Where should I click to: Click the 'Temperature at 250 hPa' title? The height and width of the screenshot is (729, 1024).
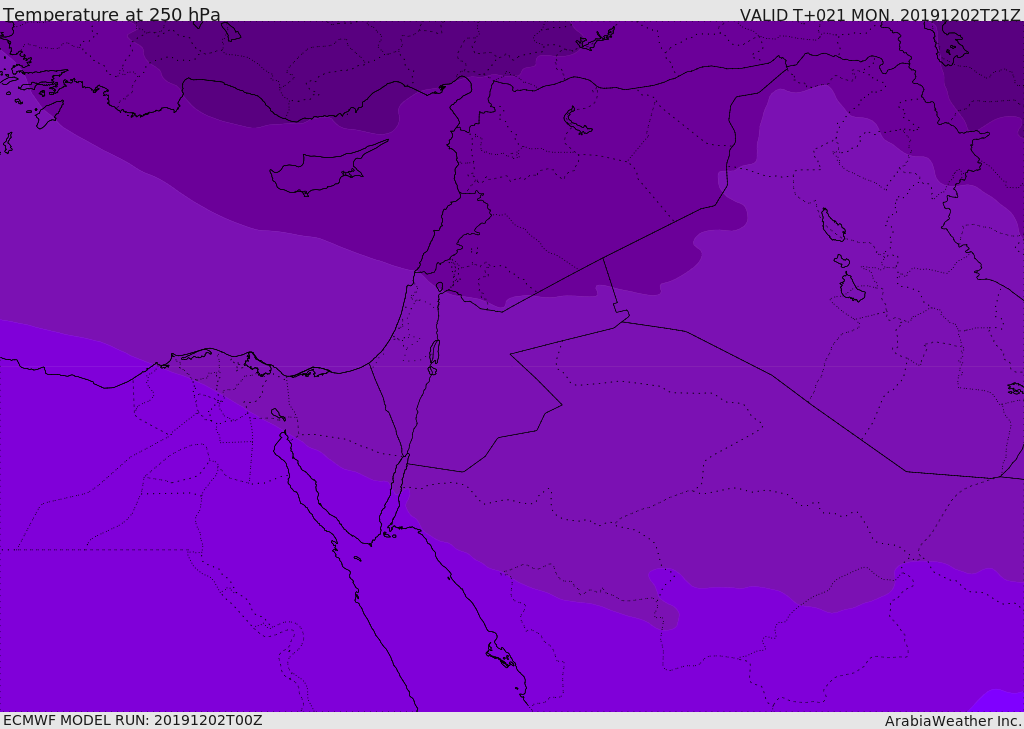coord(112,14)
